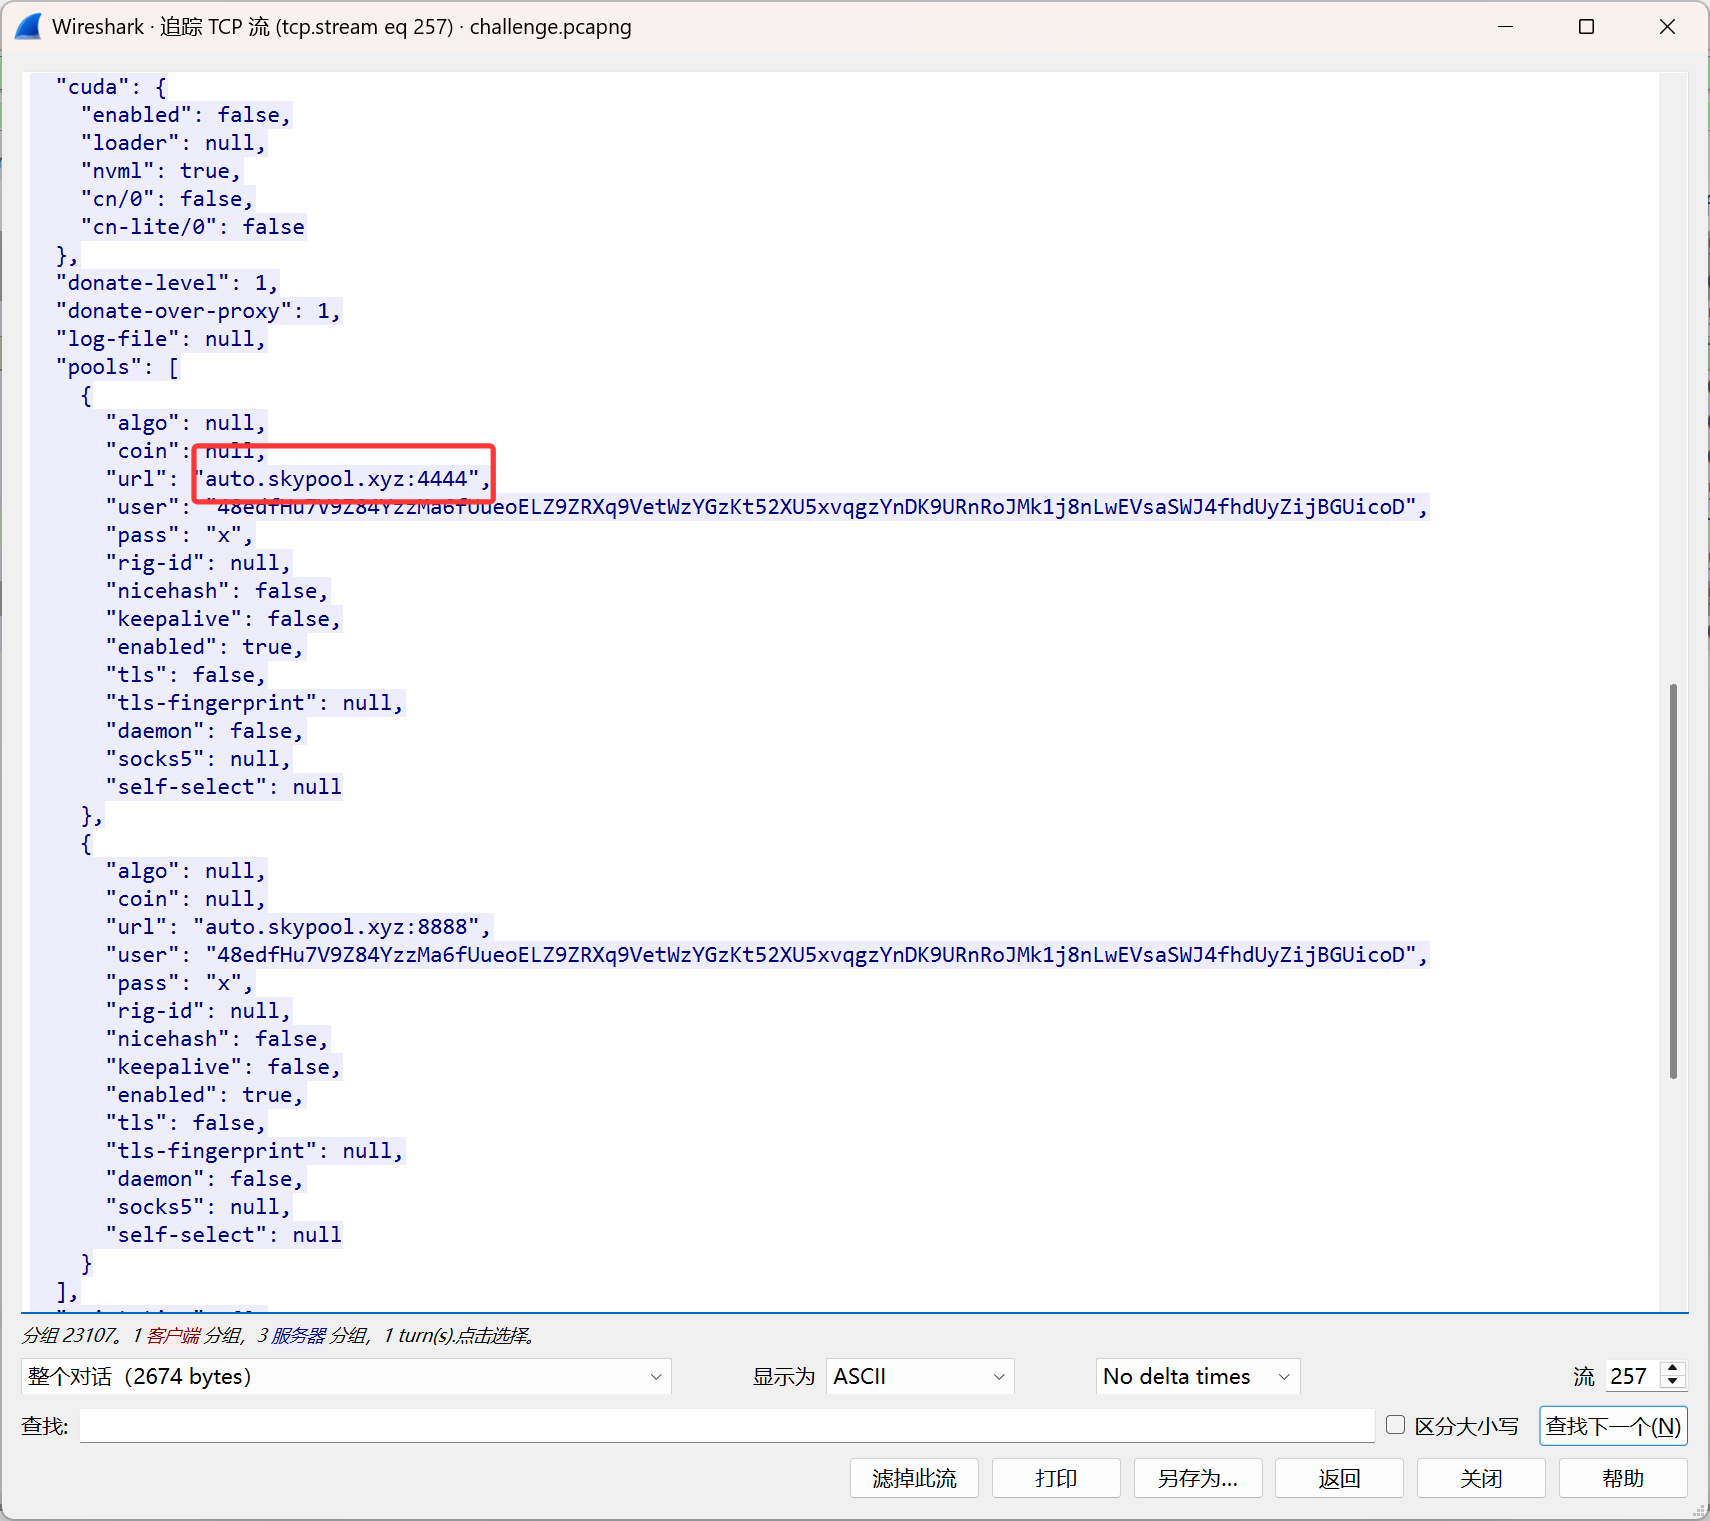Click the url line with auto.skypool.xyz:8888
The image size is (1710, 1521).
click(299, 927)
